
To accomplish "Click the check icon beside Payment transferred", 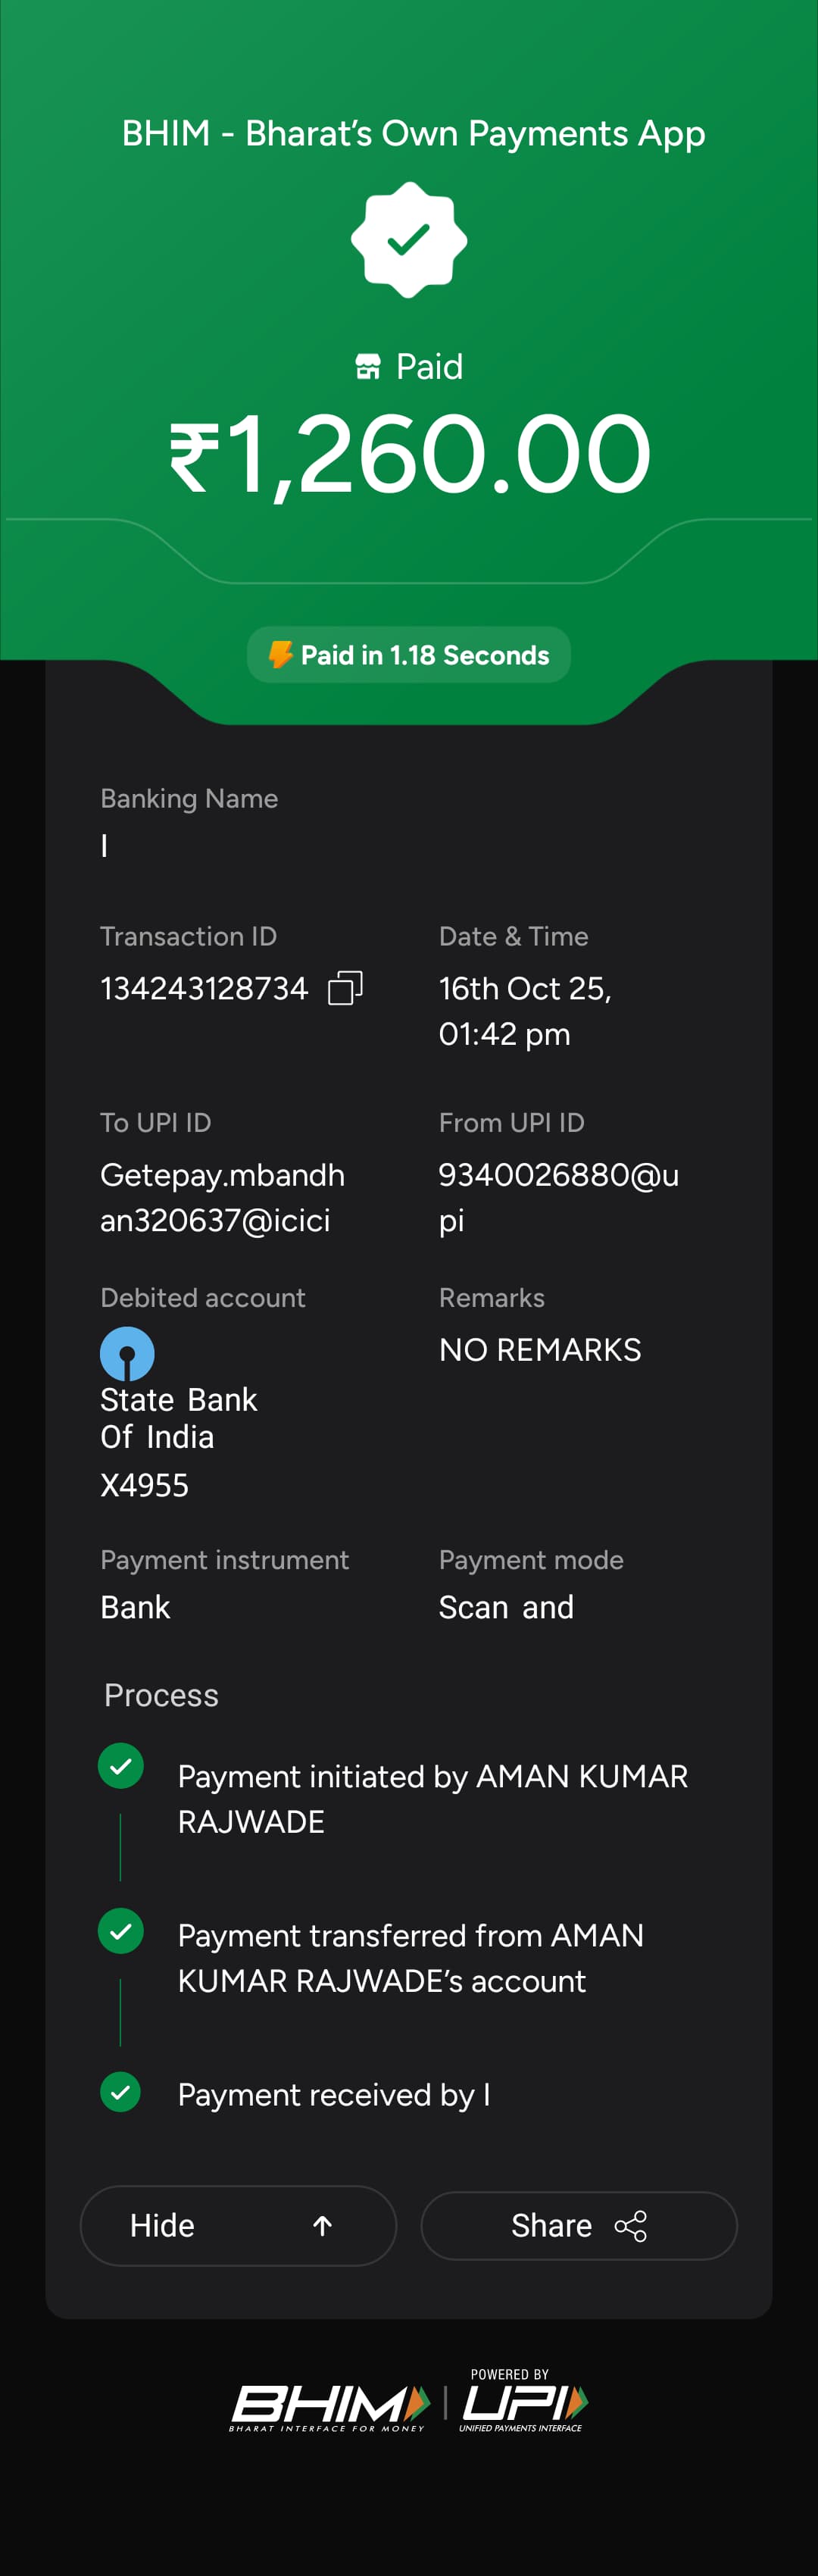I will [121, 1930].
